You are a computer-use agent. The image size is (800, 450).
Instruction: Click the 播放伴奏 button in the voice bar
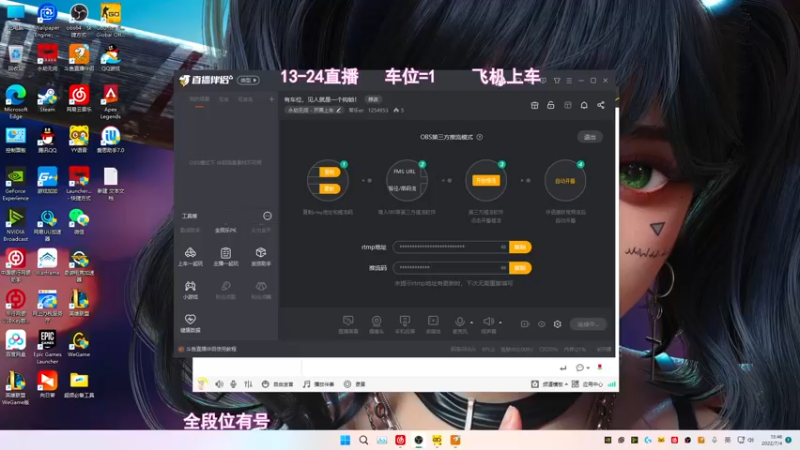(319, 384)
